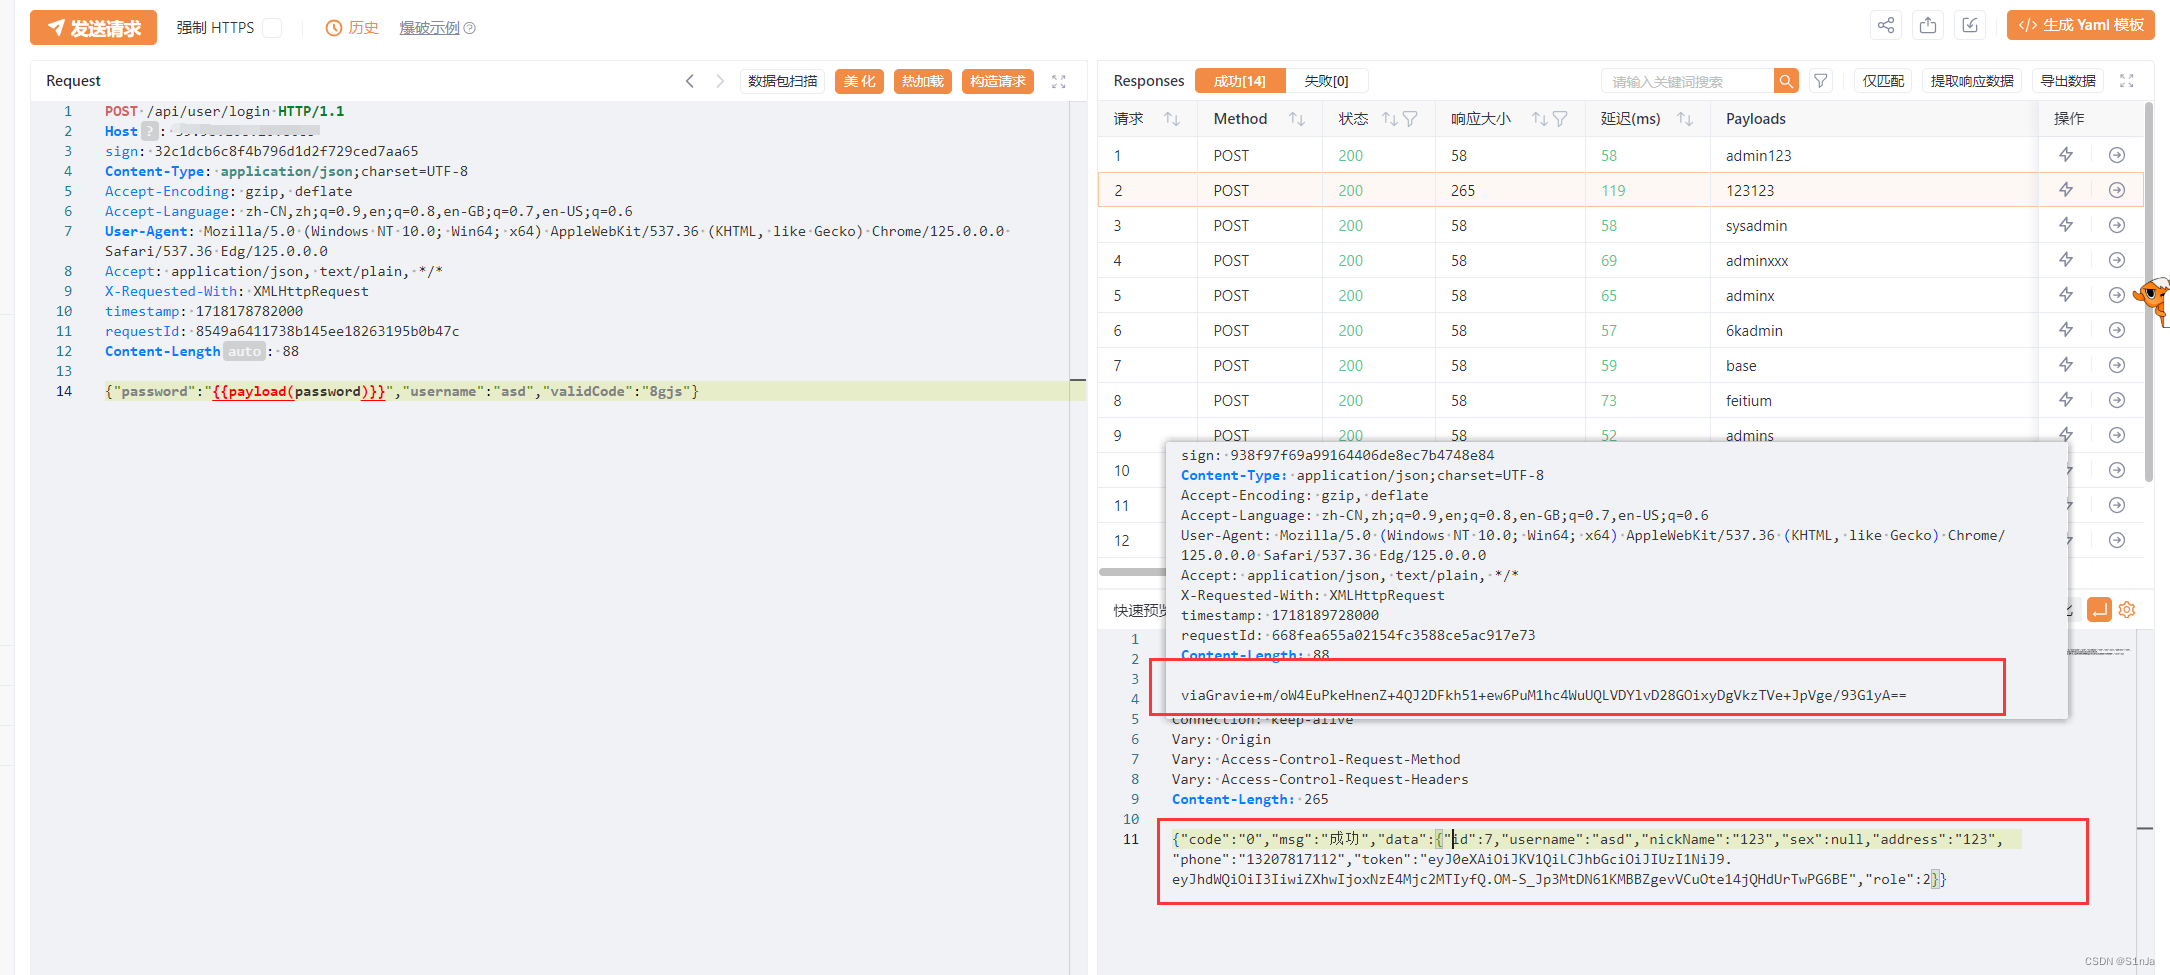Click the lightning icon for 123123 row

coord(2066,190)
